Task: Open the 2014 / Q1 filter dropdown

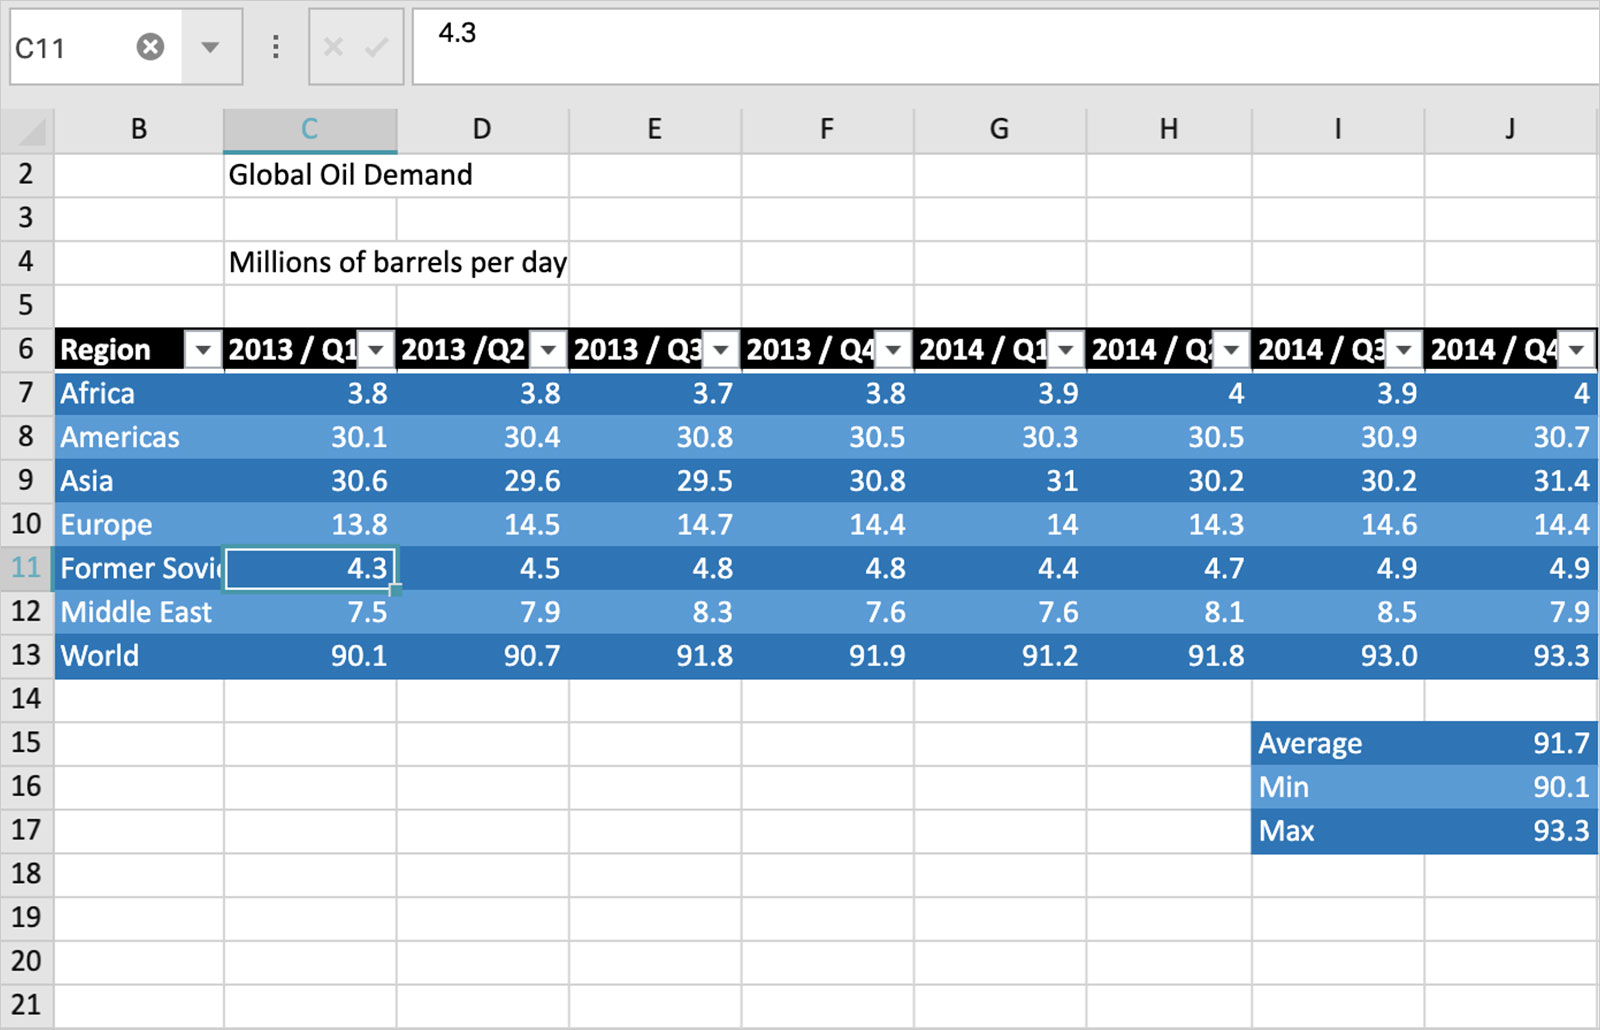Action: [1067, 350]
